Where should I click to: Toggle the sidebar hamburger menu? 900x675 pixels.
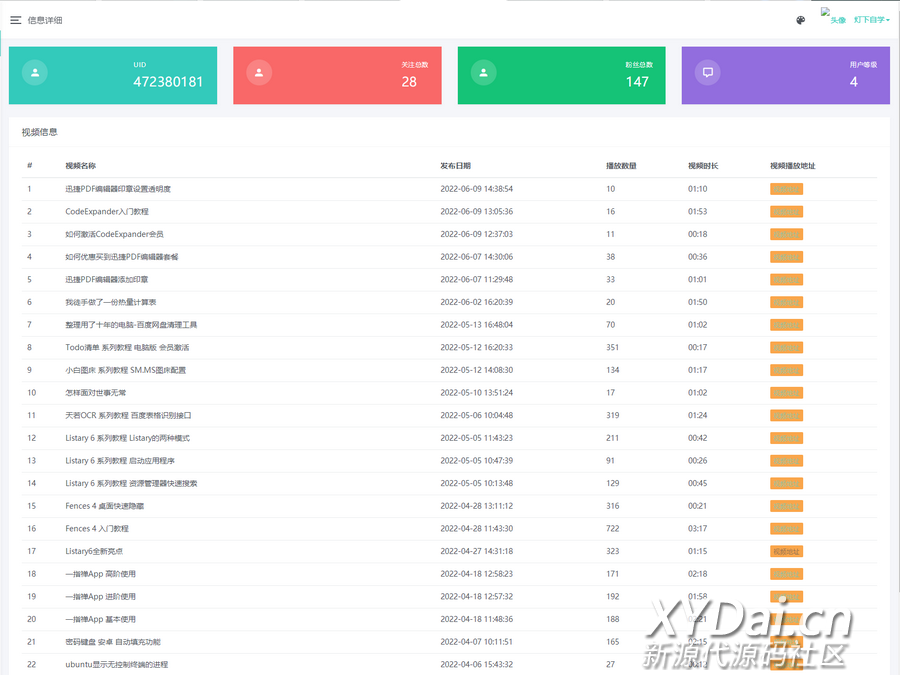point(16,20)
